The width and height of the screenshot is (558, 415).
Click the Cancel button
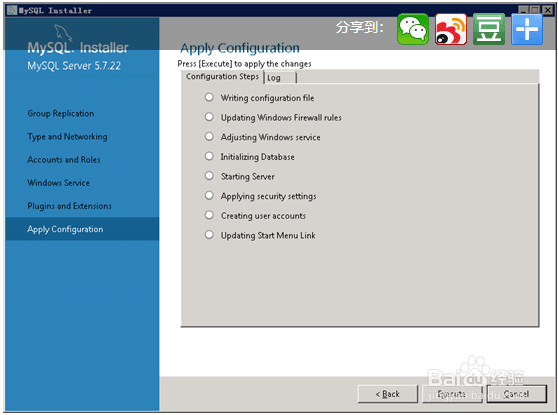tap(517, 394)
